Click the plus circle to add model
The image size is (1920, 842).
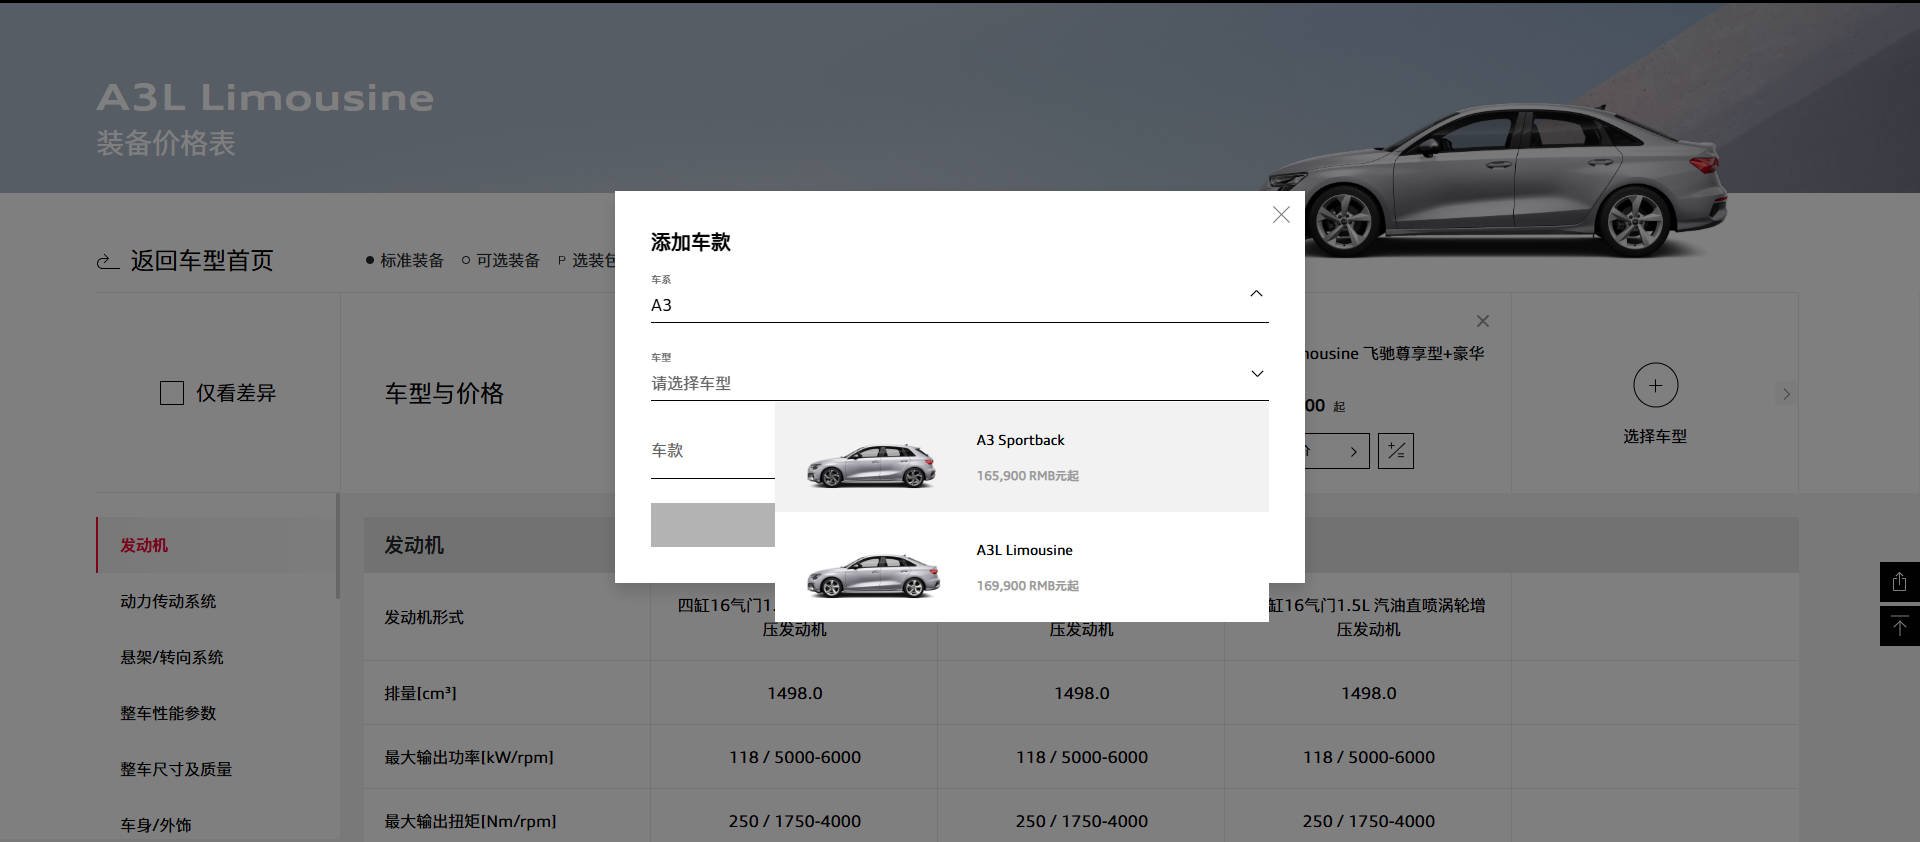pyautogui.click(x=1655, y=385)
